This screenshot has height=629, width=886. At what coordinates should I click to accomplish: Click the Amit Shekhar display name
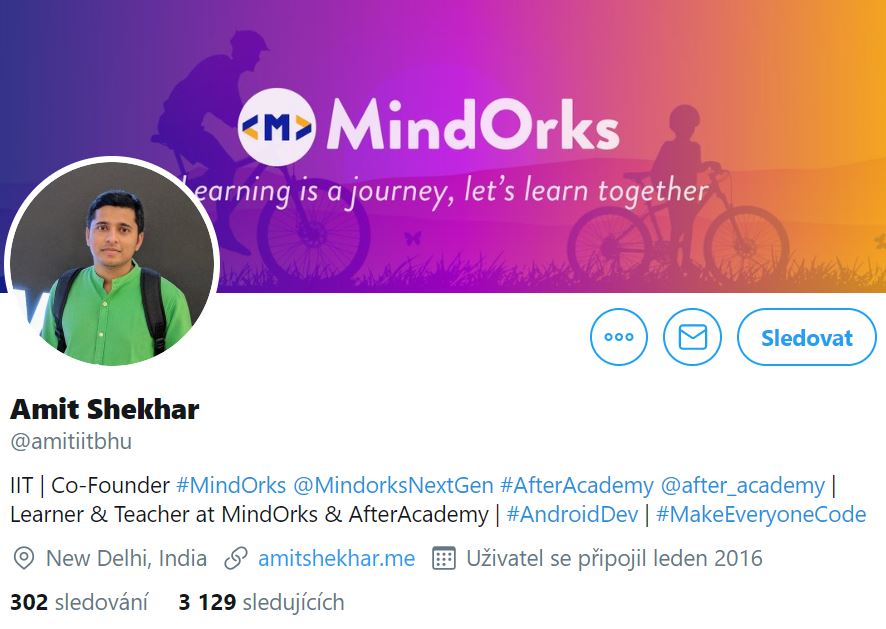click(105, 409)
